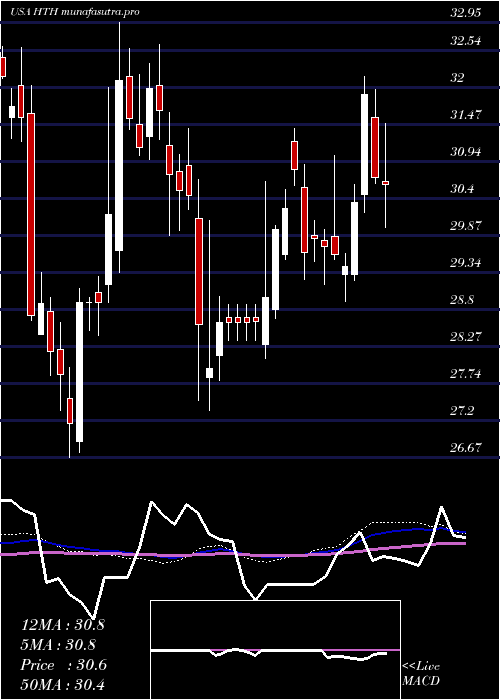Screen dimensions: 500x700
Task: Click the 27.2 price axis label
Action: [x=462, y=411]
